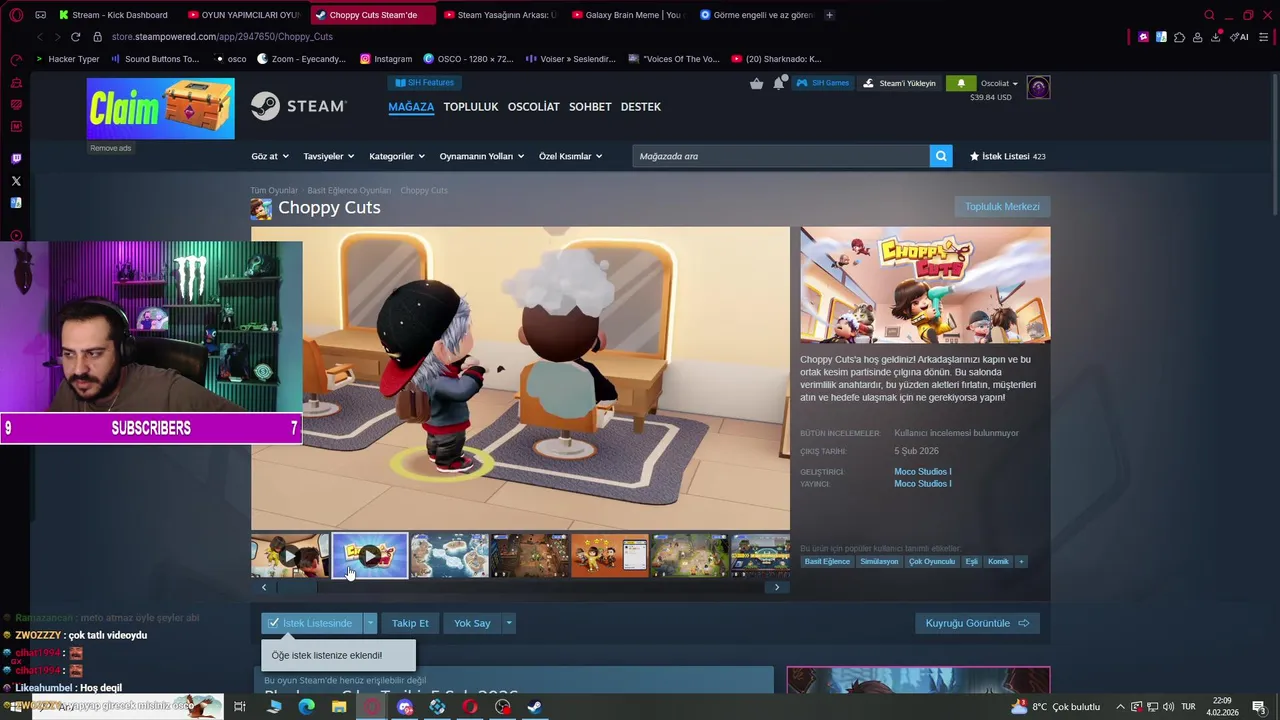Open the Steam shopping cart basket icon
1280x720 pixels.
756,83
